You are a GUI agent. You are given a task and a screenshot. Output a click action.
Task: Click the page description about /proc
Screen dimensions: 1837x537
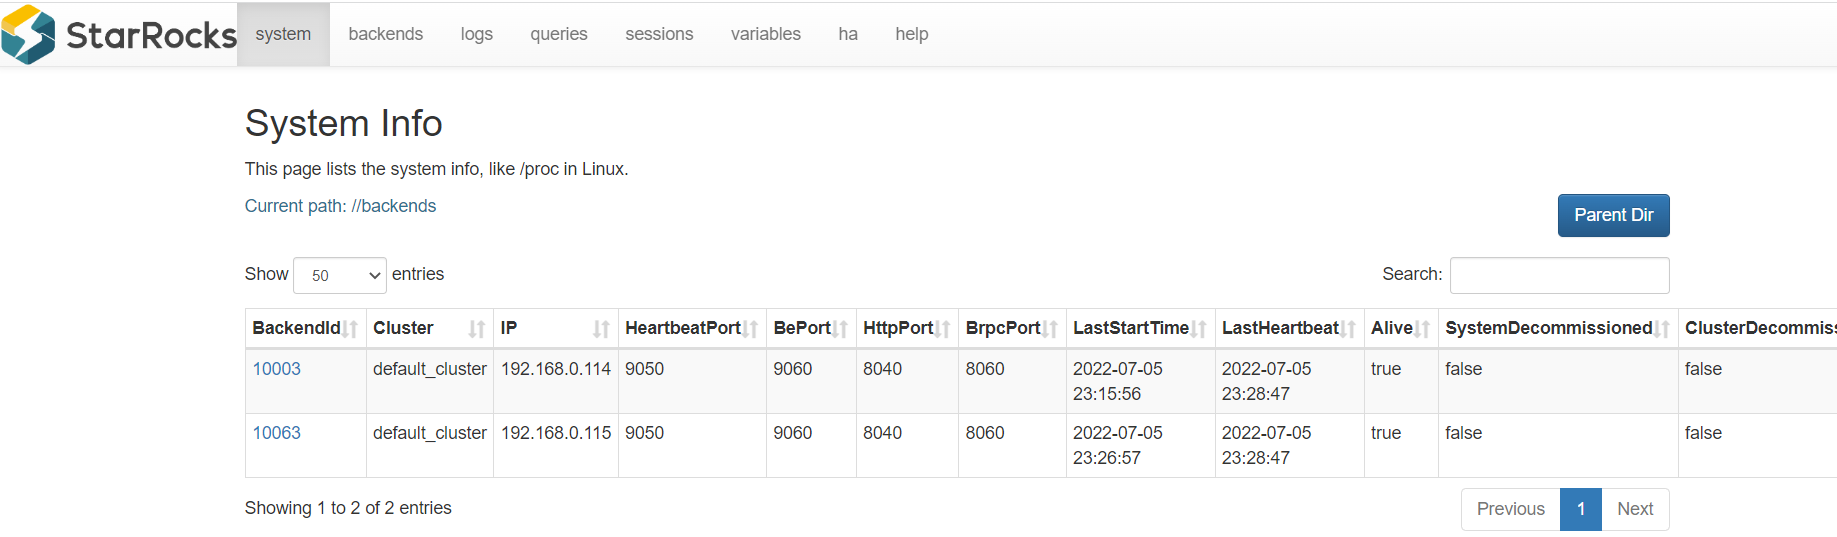tap(437, 169)
